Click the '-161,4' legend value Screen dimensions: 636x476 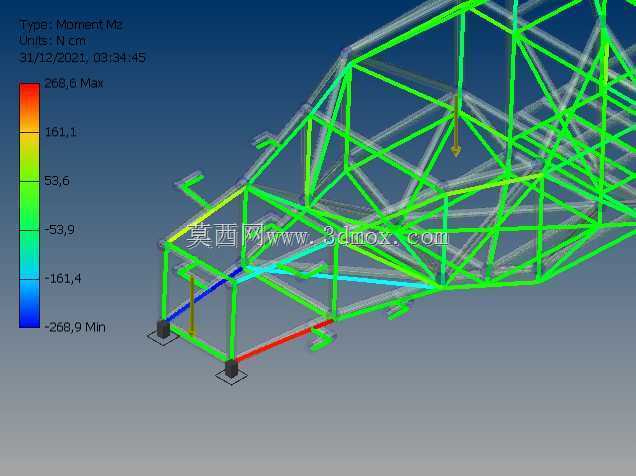pyautogui.click(x=63, y=279)
